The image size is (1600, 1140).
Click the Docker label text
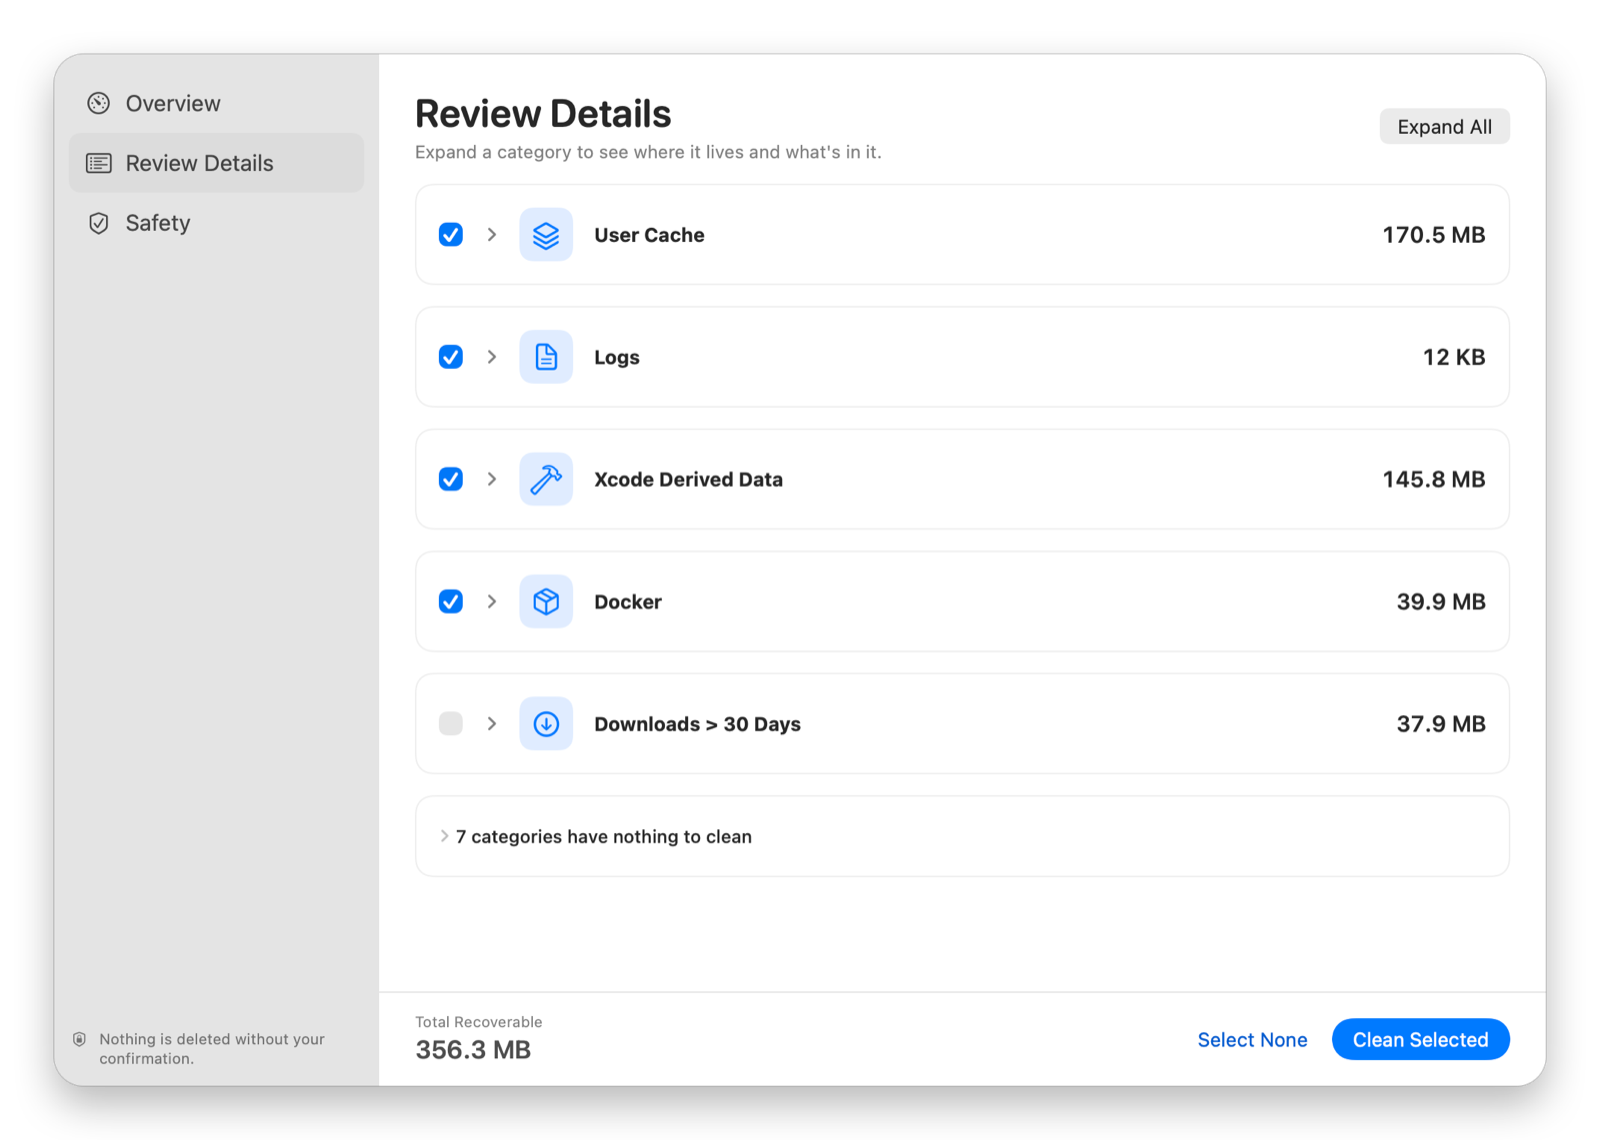tap(628, 602)
